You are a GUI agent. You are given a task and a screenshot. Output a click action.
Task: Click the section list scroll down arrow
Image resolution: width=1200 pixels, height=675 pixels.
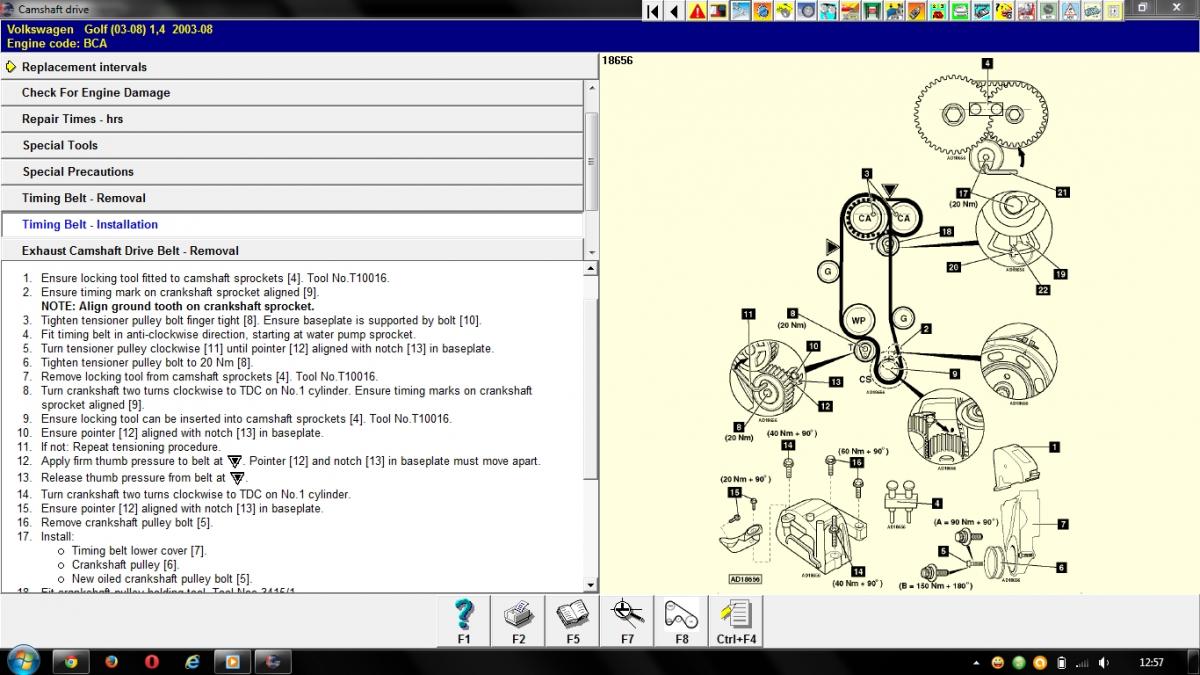point(591,252)
